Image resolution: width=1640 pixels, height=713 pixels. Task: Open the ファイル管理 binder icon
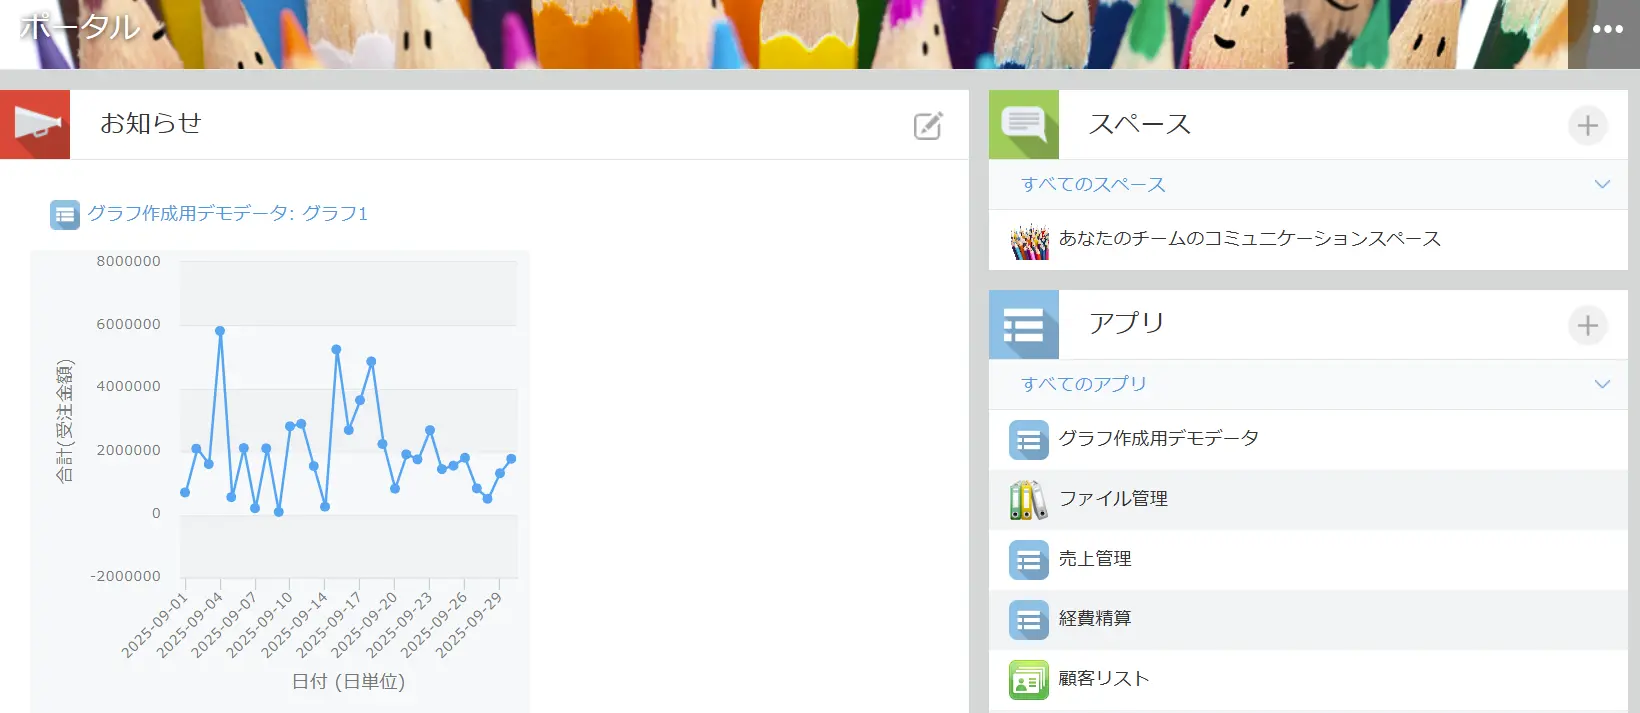(x=1028, y=500)
